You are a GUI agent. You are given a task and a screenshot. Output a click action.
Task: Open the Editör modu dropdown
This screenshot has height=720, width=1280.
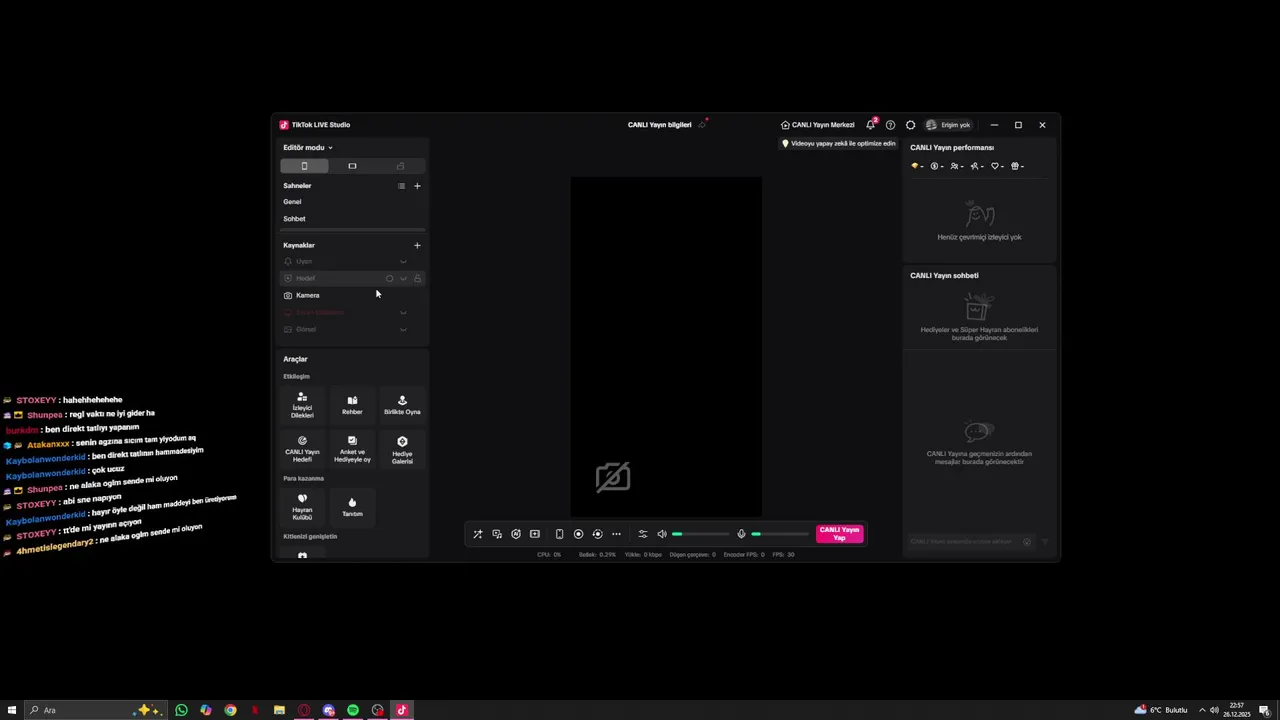tap(308, 148)
